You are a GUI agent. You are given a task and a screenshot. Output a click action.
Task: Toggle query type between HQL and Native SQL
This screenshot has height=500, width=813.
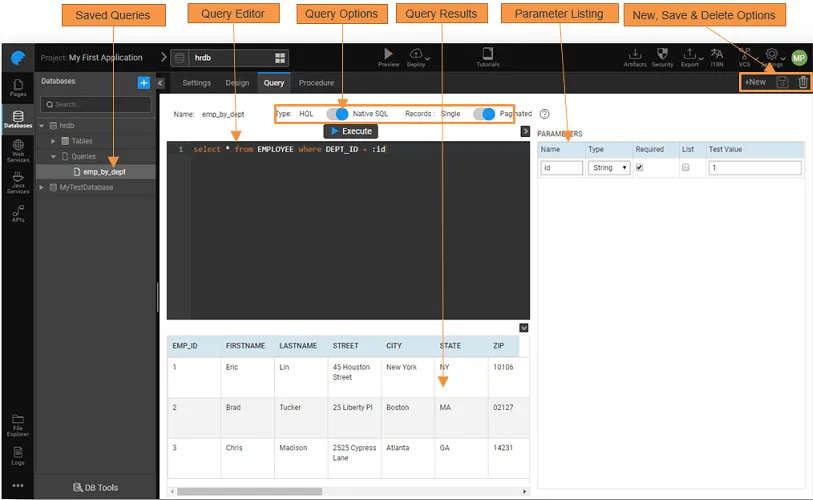coord(337,114)
